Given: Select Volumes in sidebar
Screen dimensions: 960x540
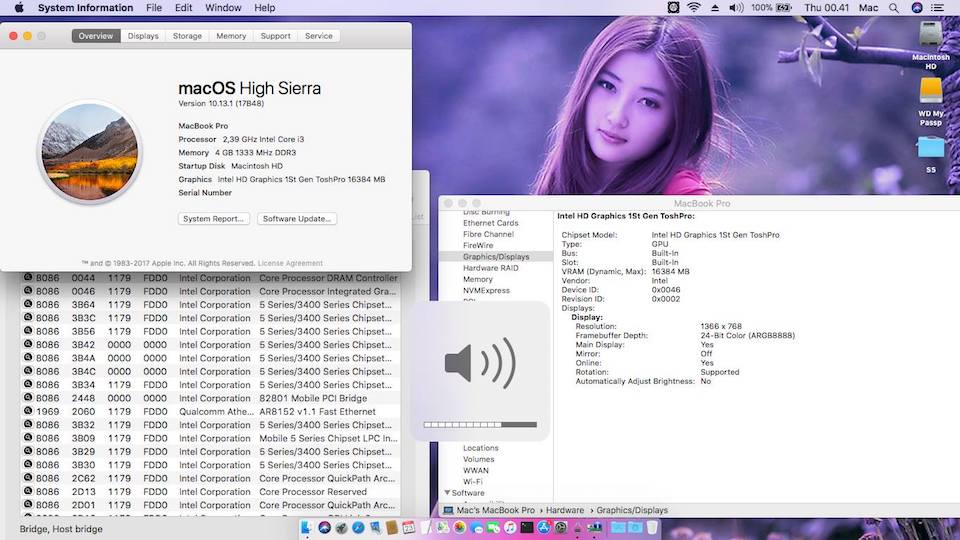Looking at the screenshot, I should (x=478, y=459).
